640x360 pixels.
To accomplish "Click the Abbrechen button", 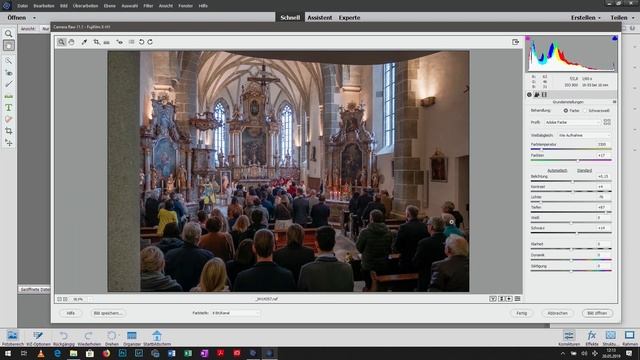I will 558,313.
